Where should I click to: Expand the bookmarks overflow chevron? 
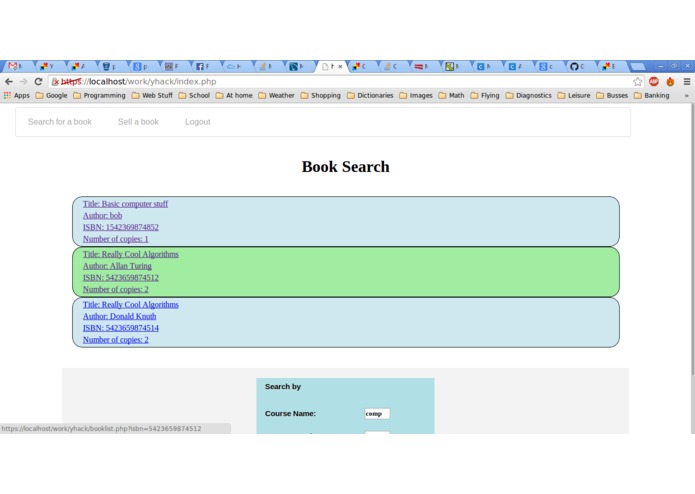tap(687, 95)
